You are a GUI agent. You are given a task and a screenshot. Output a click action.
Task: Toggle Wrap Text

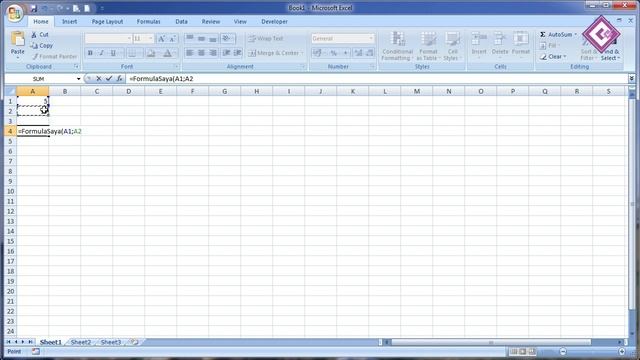click(266, 38)
